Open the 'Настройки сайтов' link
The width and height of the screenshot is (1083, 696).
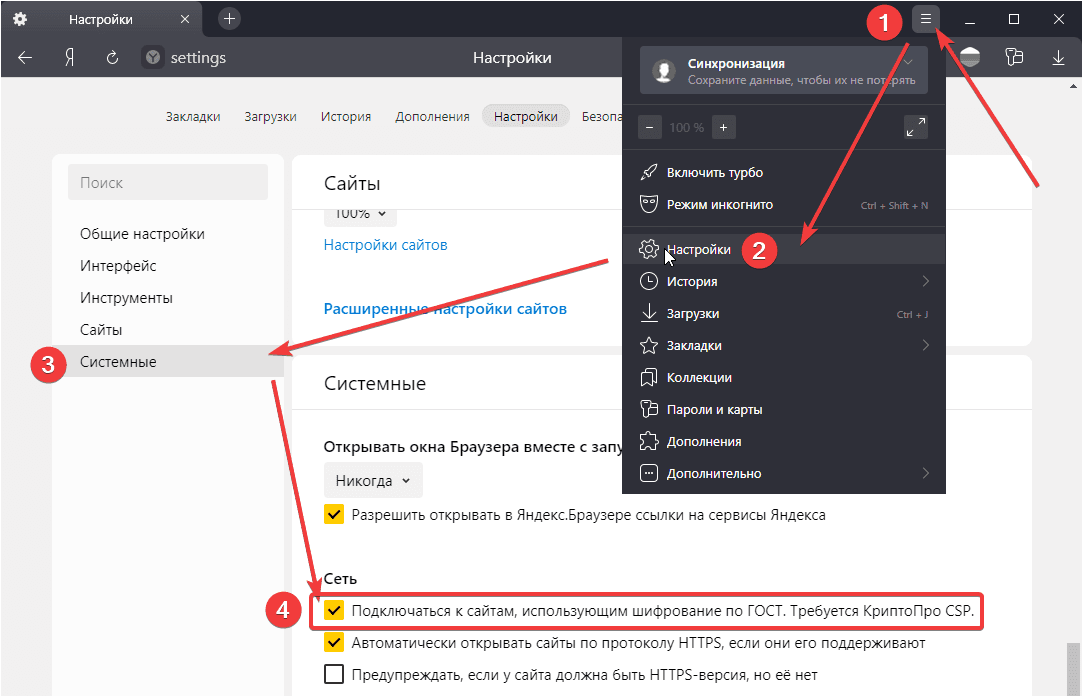[x=385, y=244]
